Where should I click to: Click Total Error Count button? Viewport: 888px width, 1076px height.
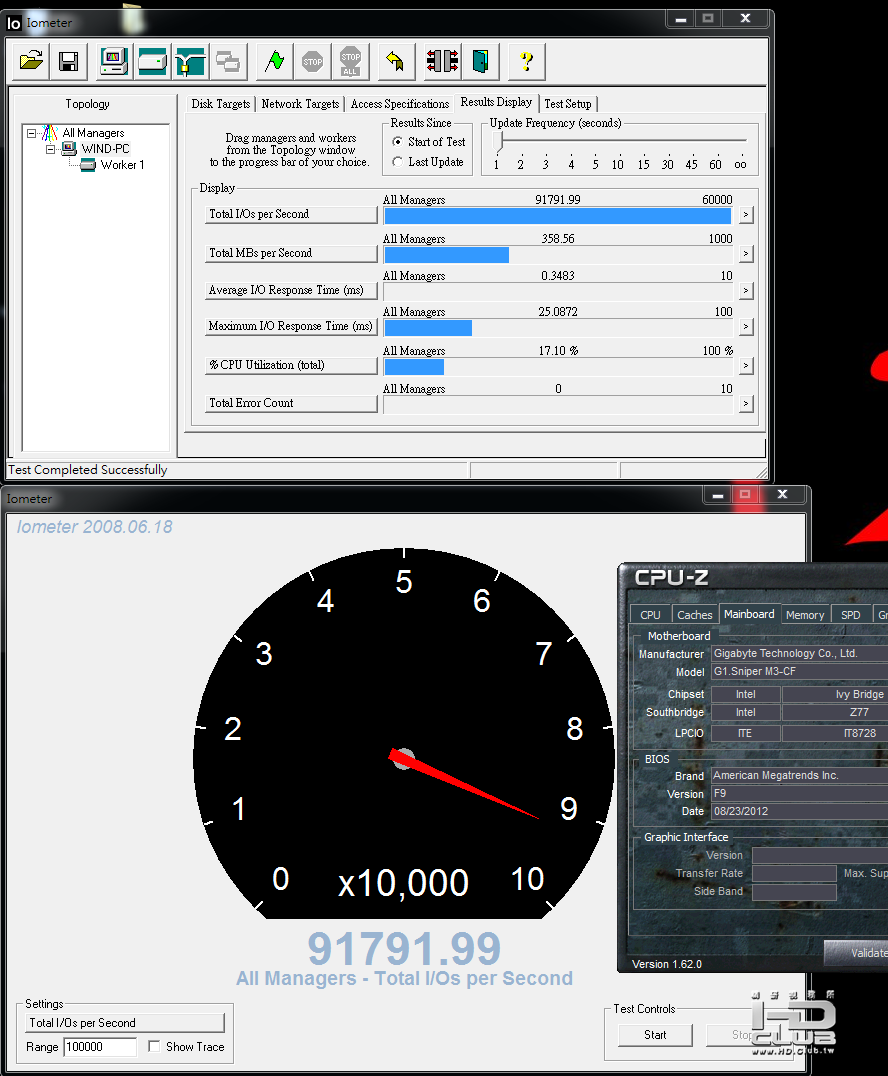[x=292, y=404]
